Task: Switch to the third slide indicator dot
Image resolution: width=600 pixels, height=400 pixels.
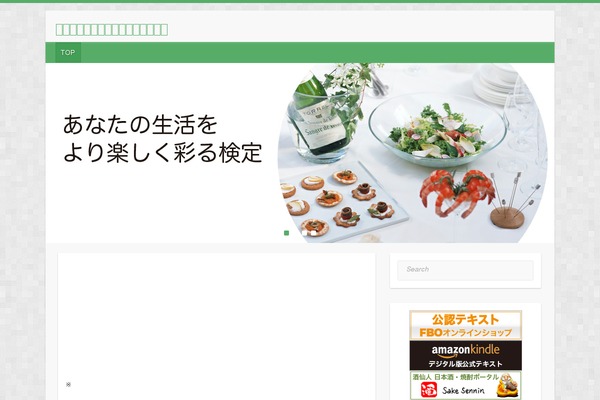Action: (x=313, y=233)
